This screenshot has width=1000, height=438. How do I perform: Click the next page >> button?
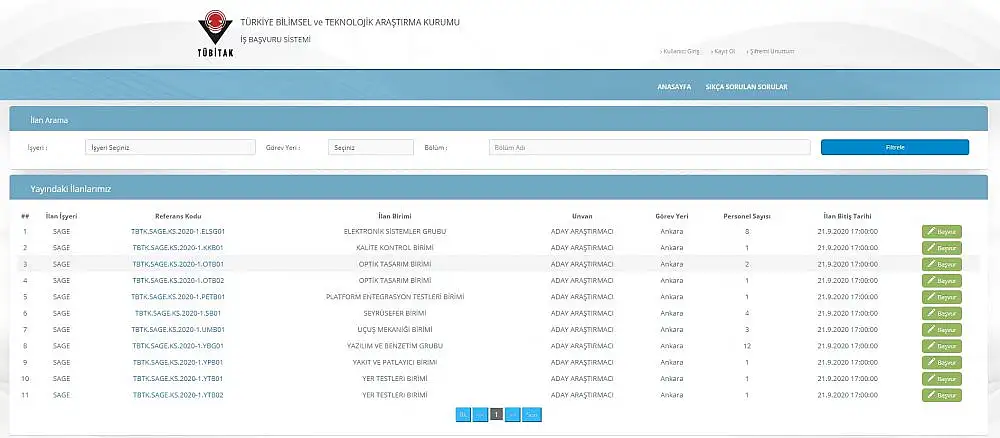click(512, 415)
